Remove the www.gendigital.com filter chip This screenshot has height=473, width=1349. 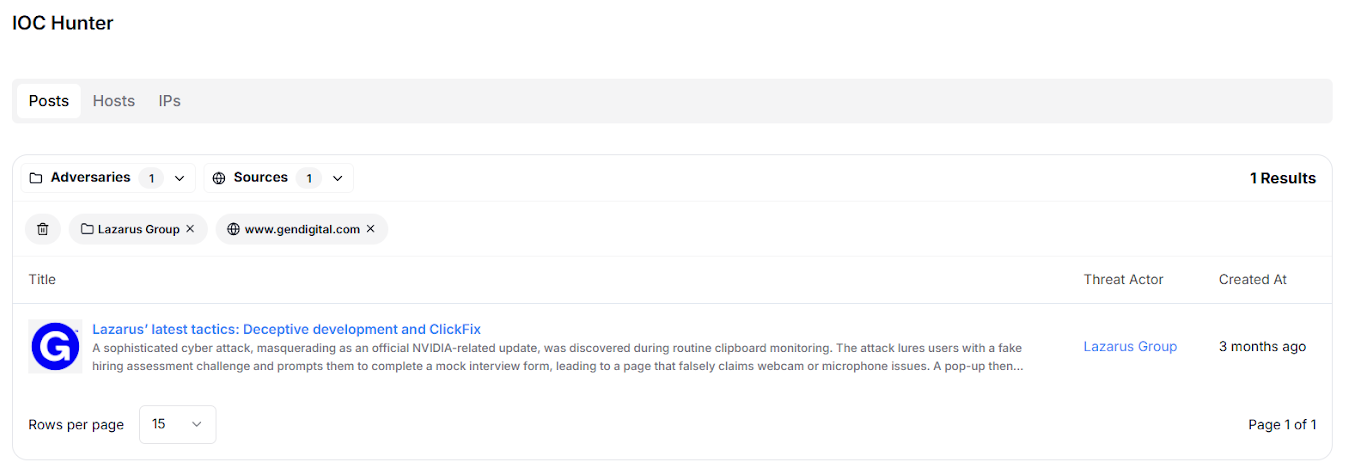click(x=370, y=229)
